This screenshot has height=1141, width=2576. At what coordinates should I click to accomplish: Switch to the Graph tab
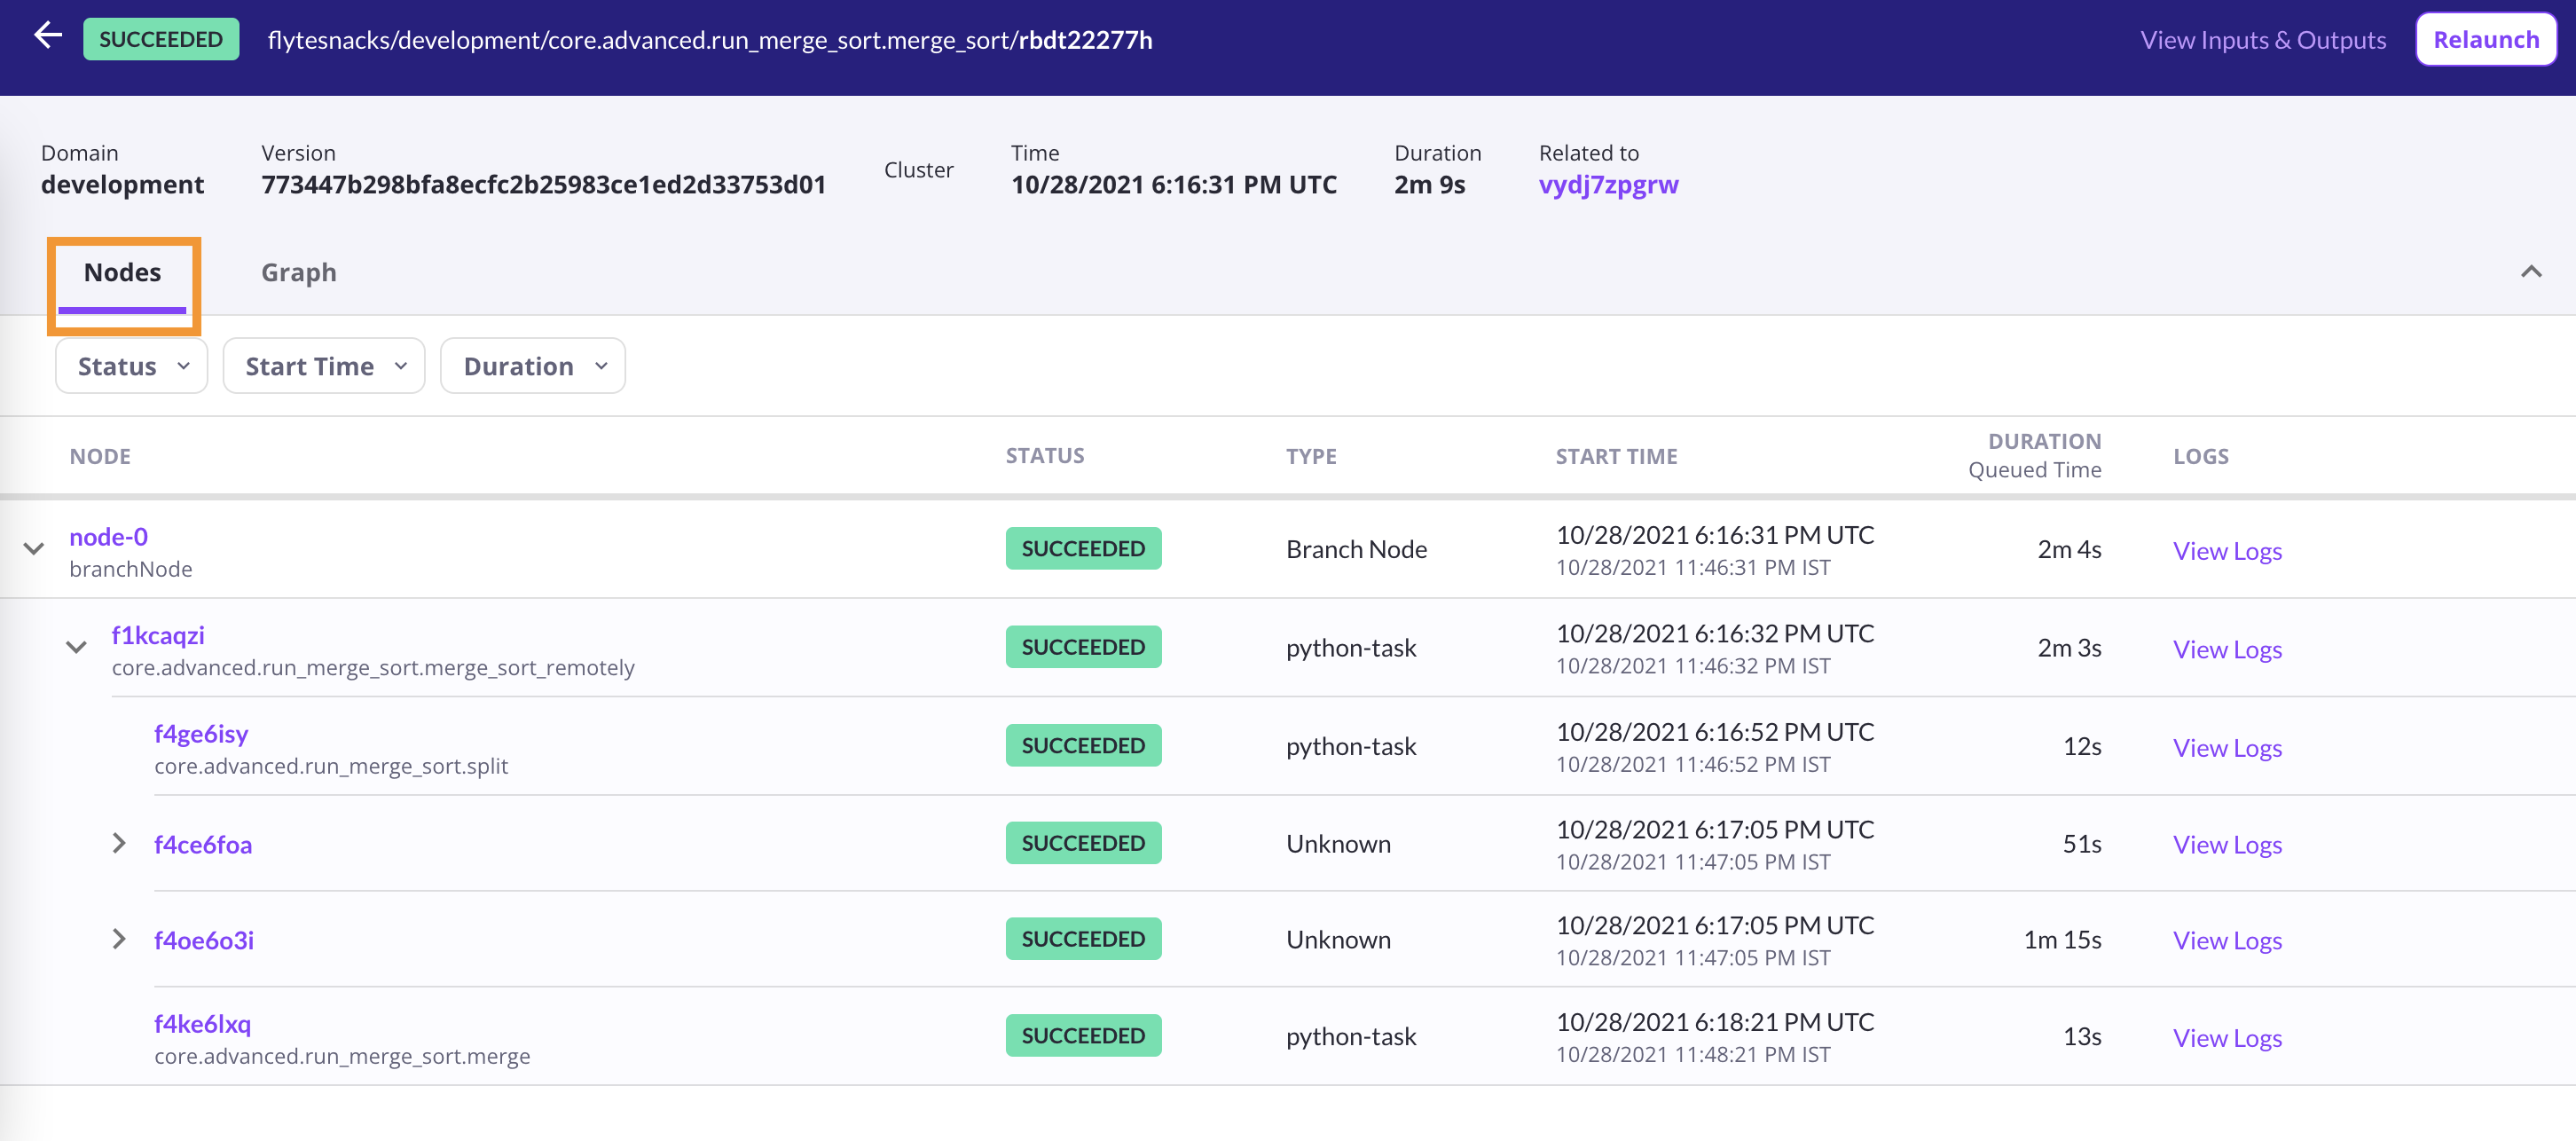[x=298, y=272]
